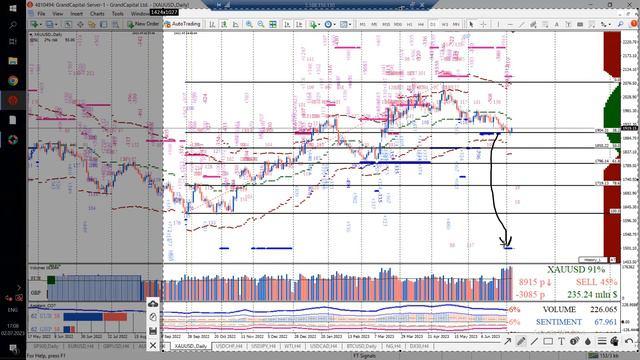This screenshot has width=640, height=360.
Task: Open the View menu
Action: pyautogui.click(x=58, y=14)
